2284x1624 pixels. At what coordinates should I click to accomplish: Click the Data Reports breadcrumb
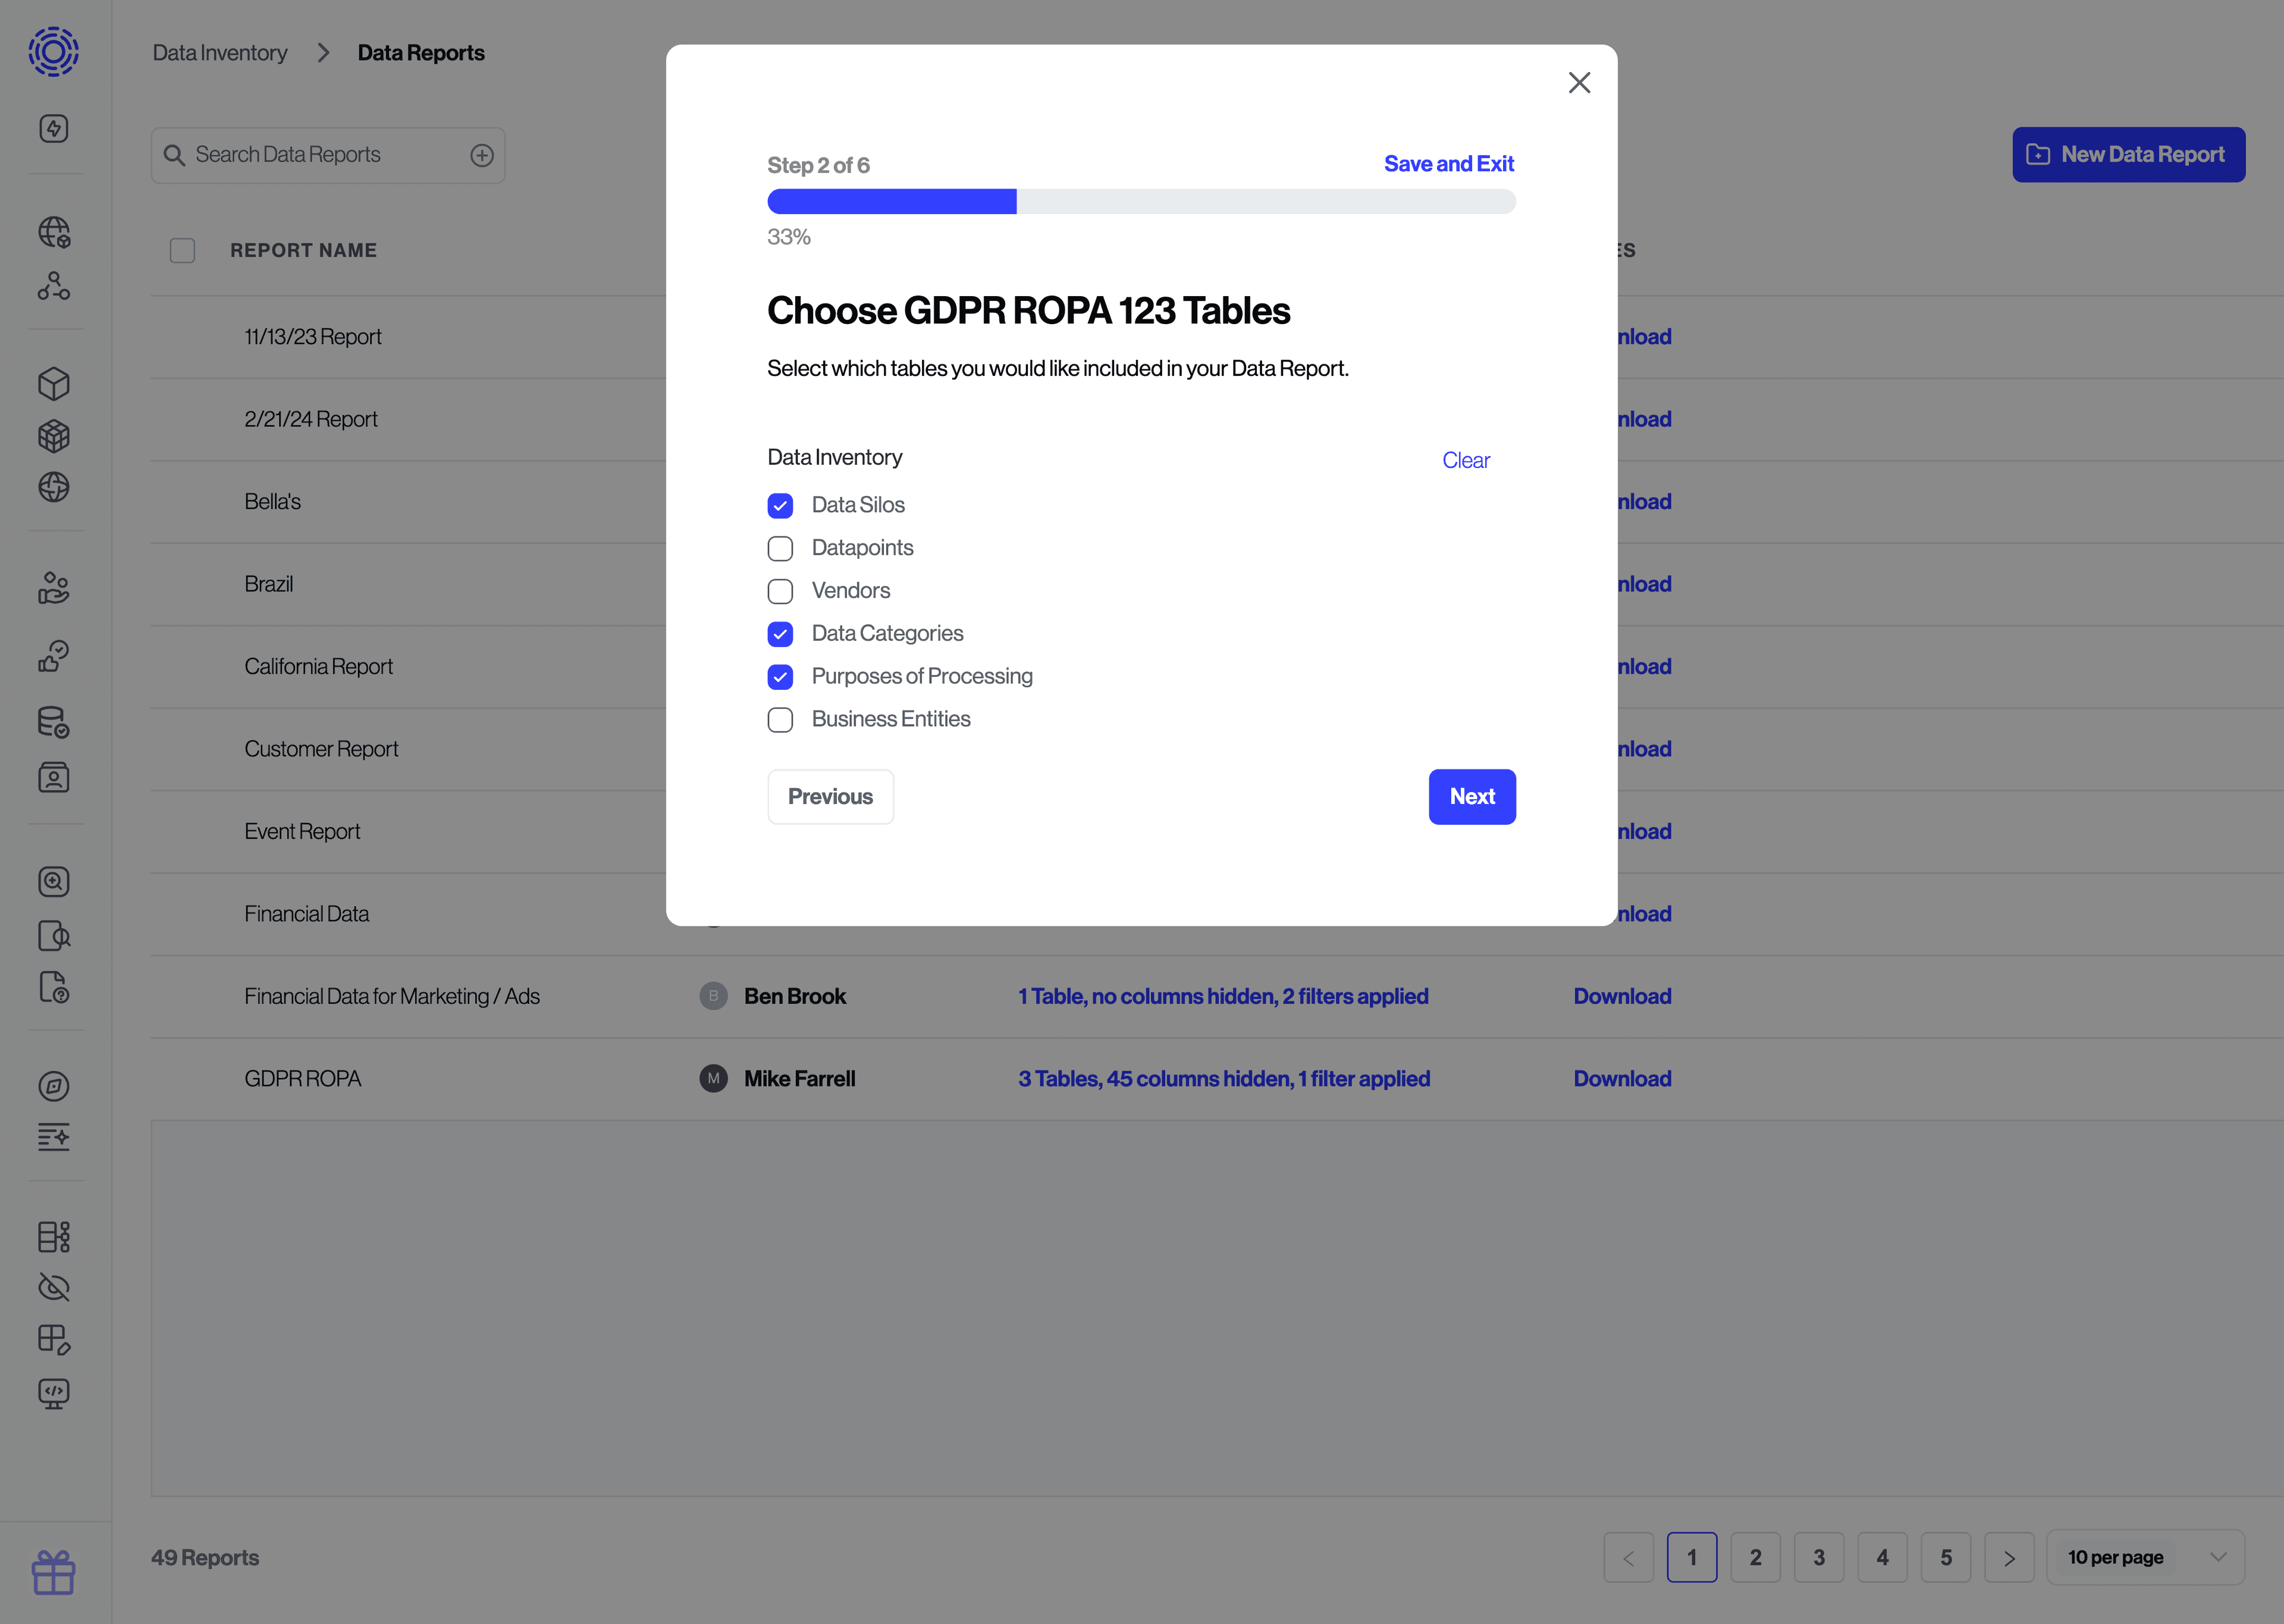[x=421, y=52]
